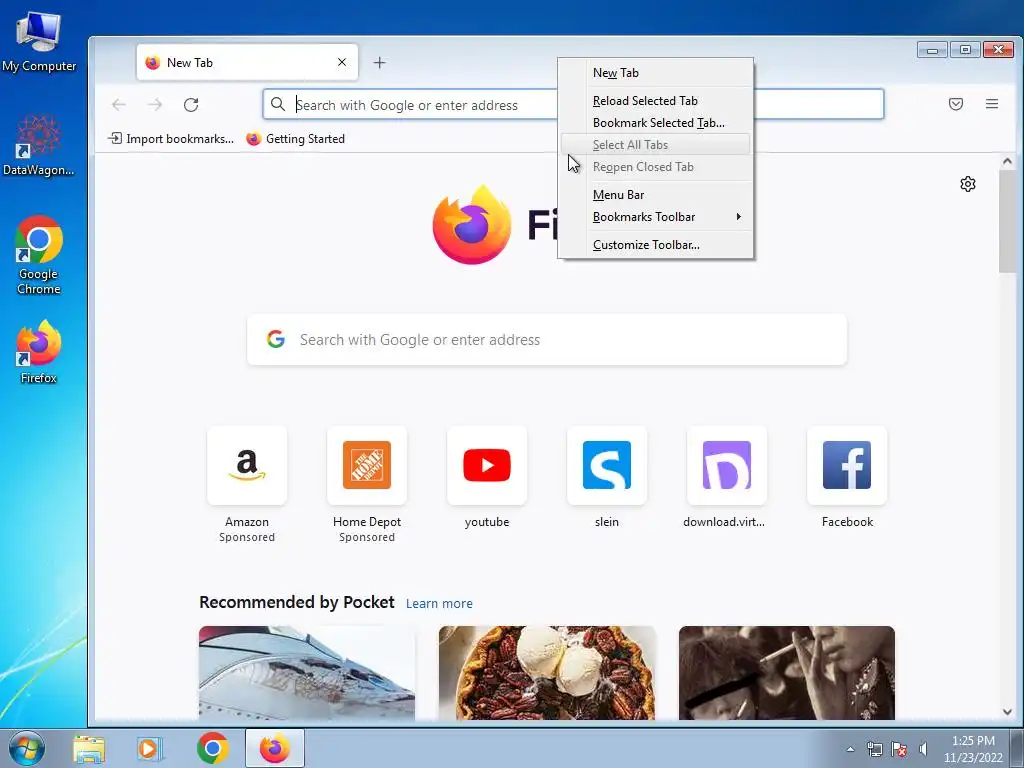The height and width of the screenshot is (768, 1024).
Task: Click the Action Center flag icon
Action: click(x=899, y=749)
